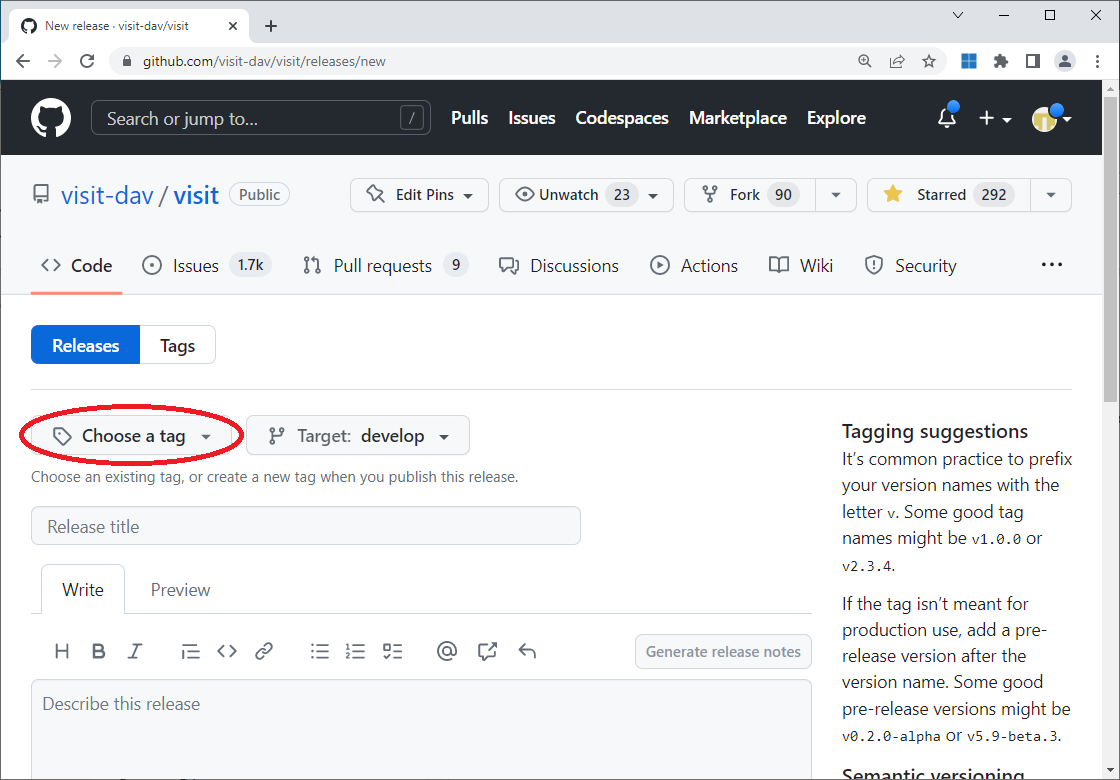Open the Issues repository tab

coord(206,266)
